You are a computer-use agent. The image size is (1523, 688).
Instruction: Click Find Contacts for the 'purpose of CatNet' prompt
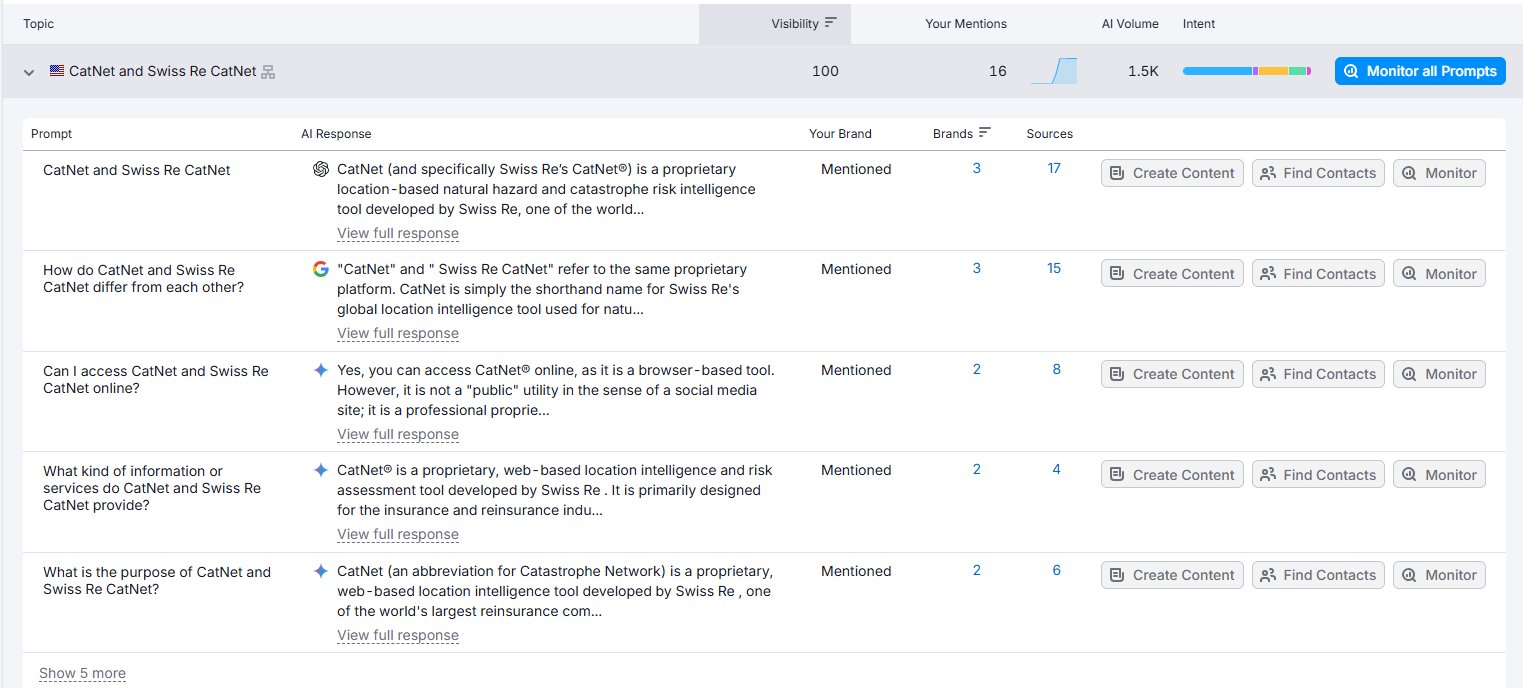click(1318, 575)
